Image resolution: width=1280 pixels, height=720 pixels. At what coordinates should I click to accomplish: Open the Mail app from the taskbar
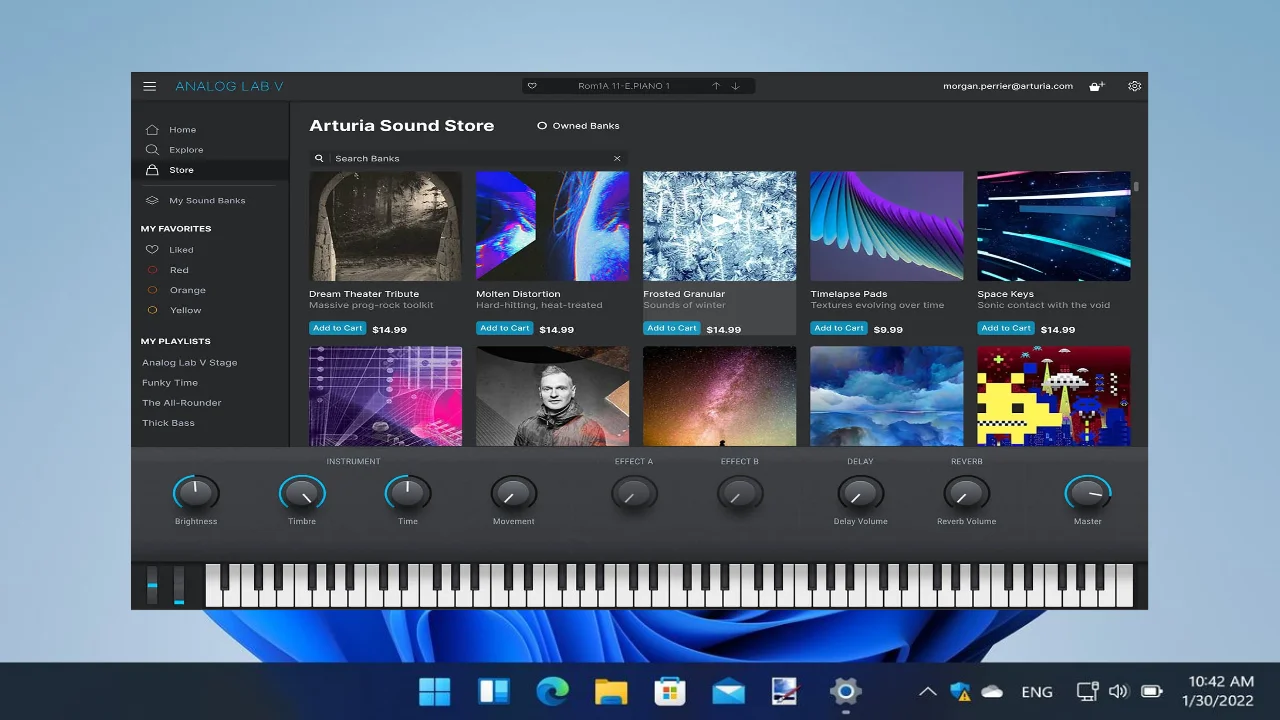click(729, 691)
